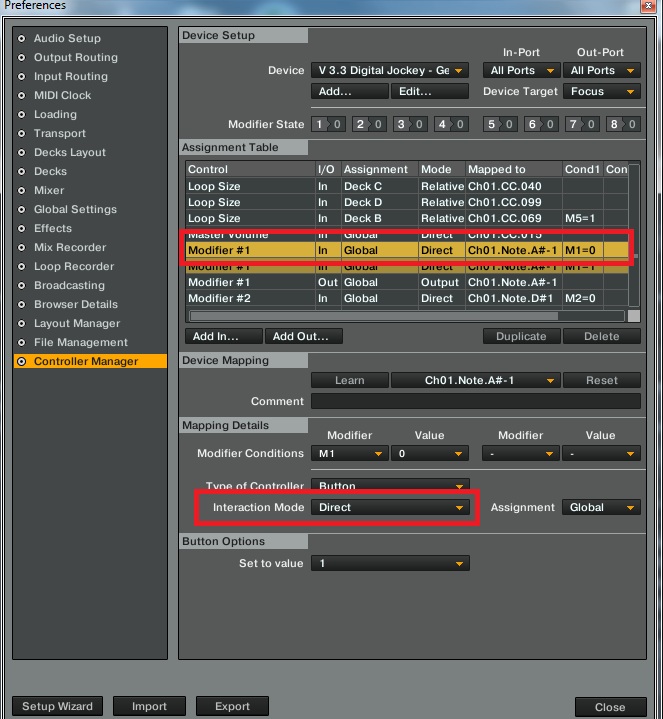Open Mixer preferences

pos(49,190)
